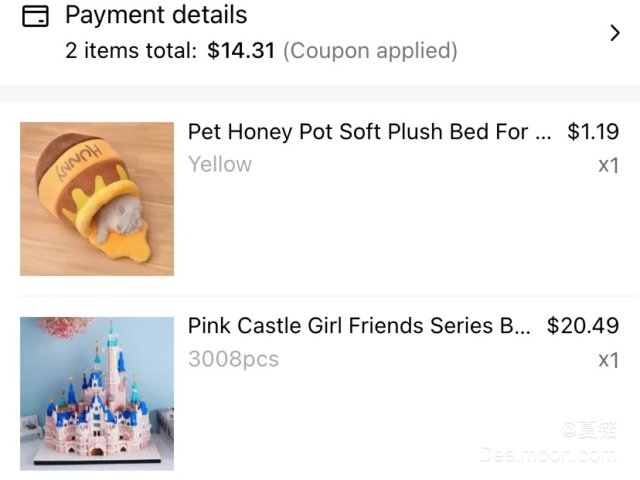
Task: Select the $1.19 item price
Action: tap(593, 131)
